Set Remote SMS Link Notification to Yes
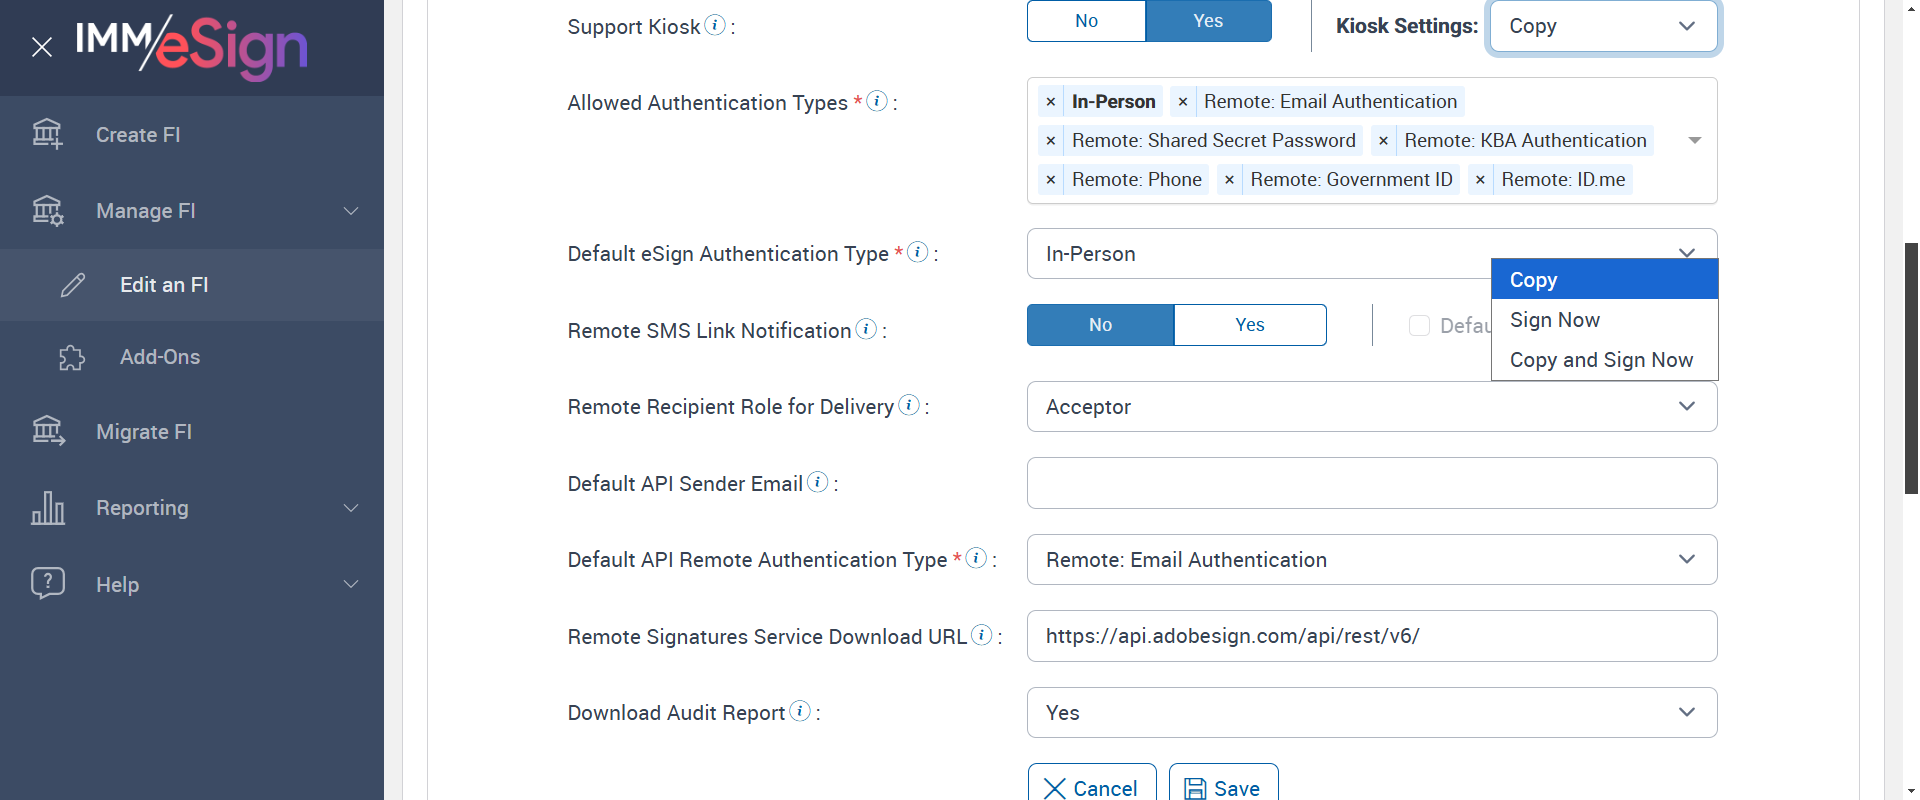The image size is (1920, 800). click(1250, 325)
